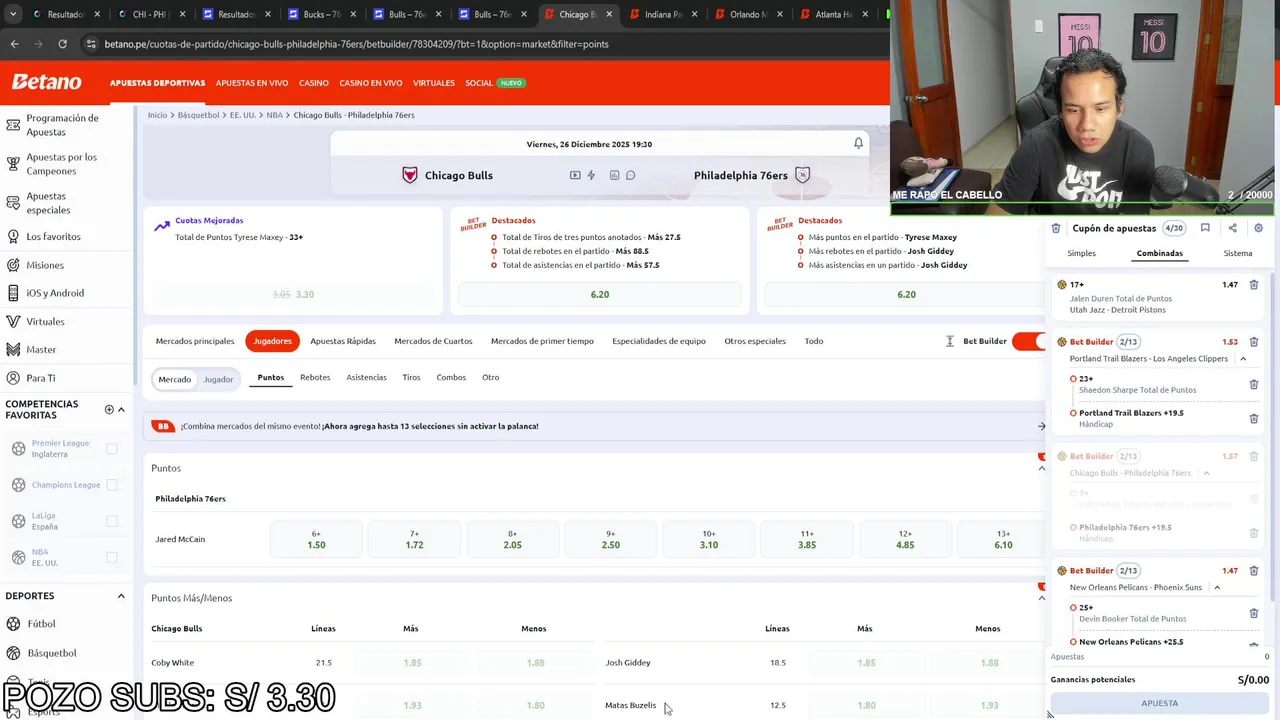Click the Betano logo
Image resolution: width=1280 pixels, height=720 pixels.
click(x=47, y=82)
